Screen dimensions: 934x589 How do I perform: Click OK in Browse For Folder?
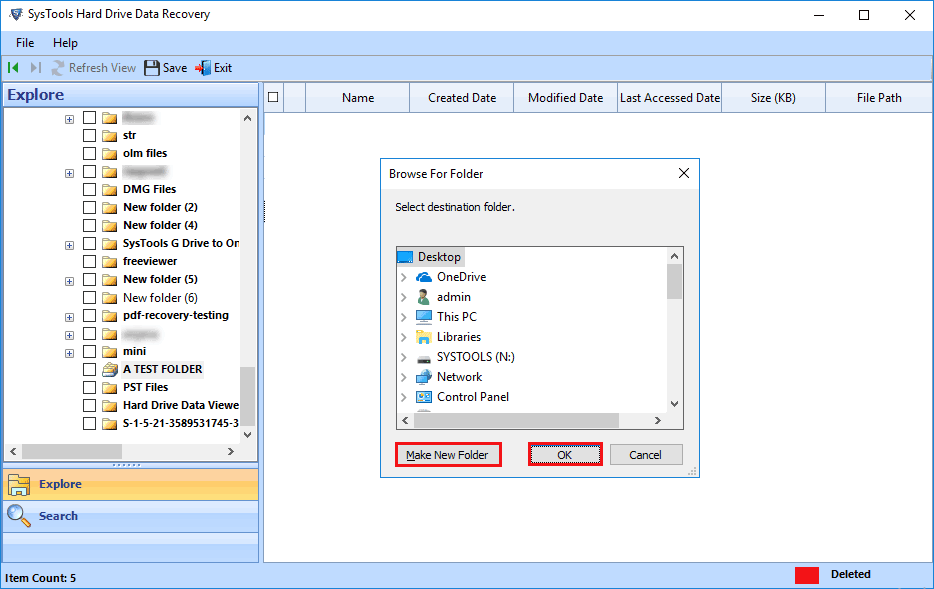[x=565, y=454]
